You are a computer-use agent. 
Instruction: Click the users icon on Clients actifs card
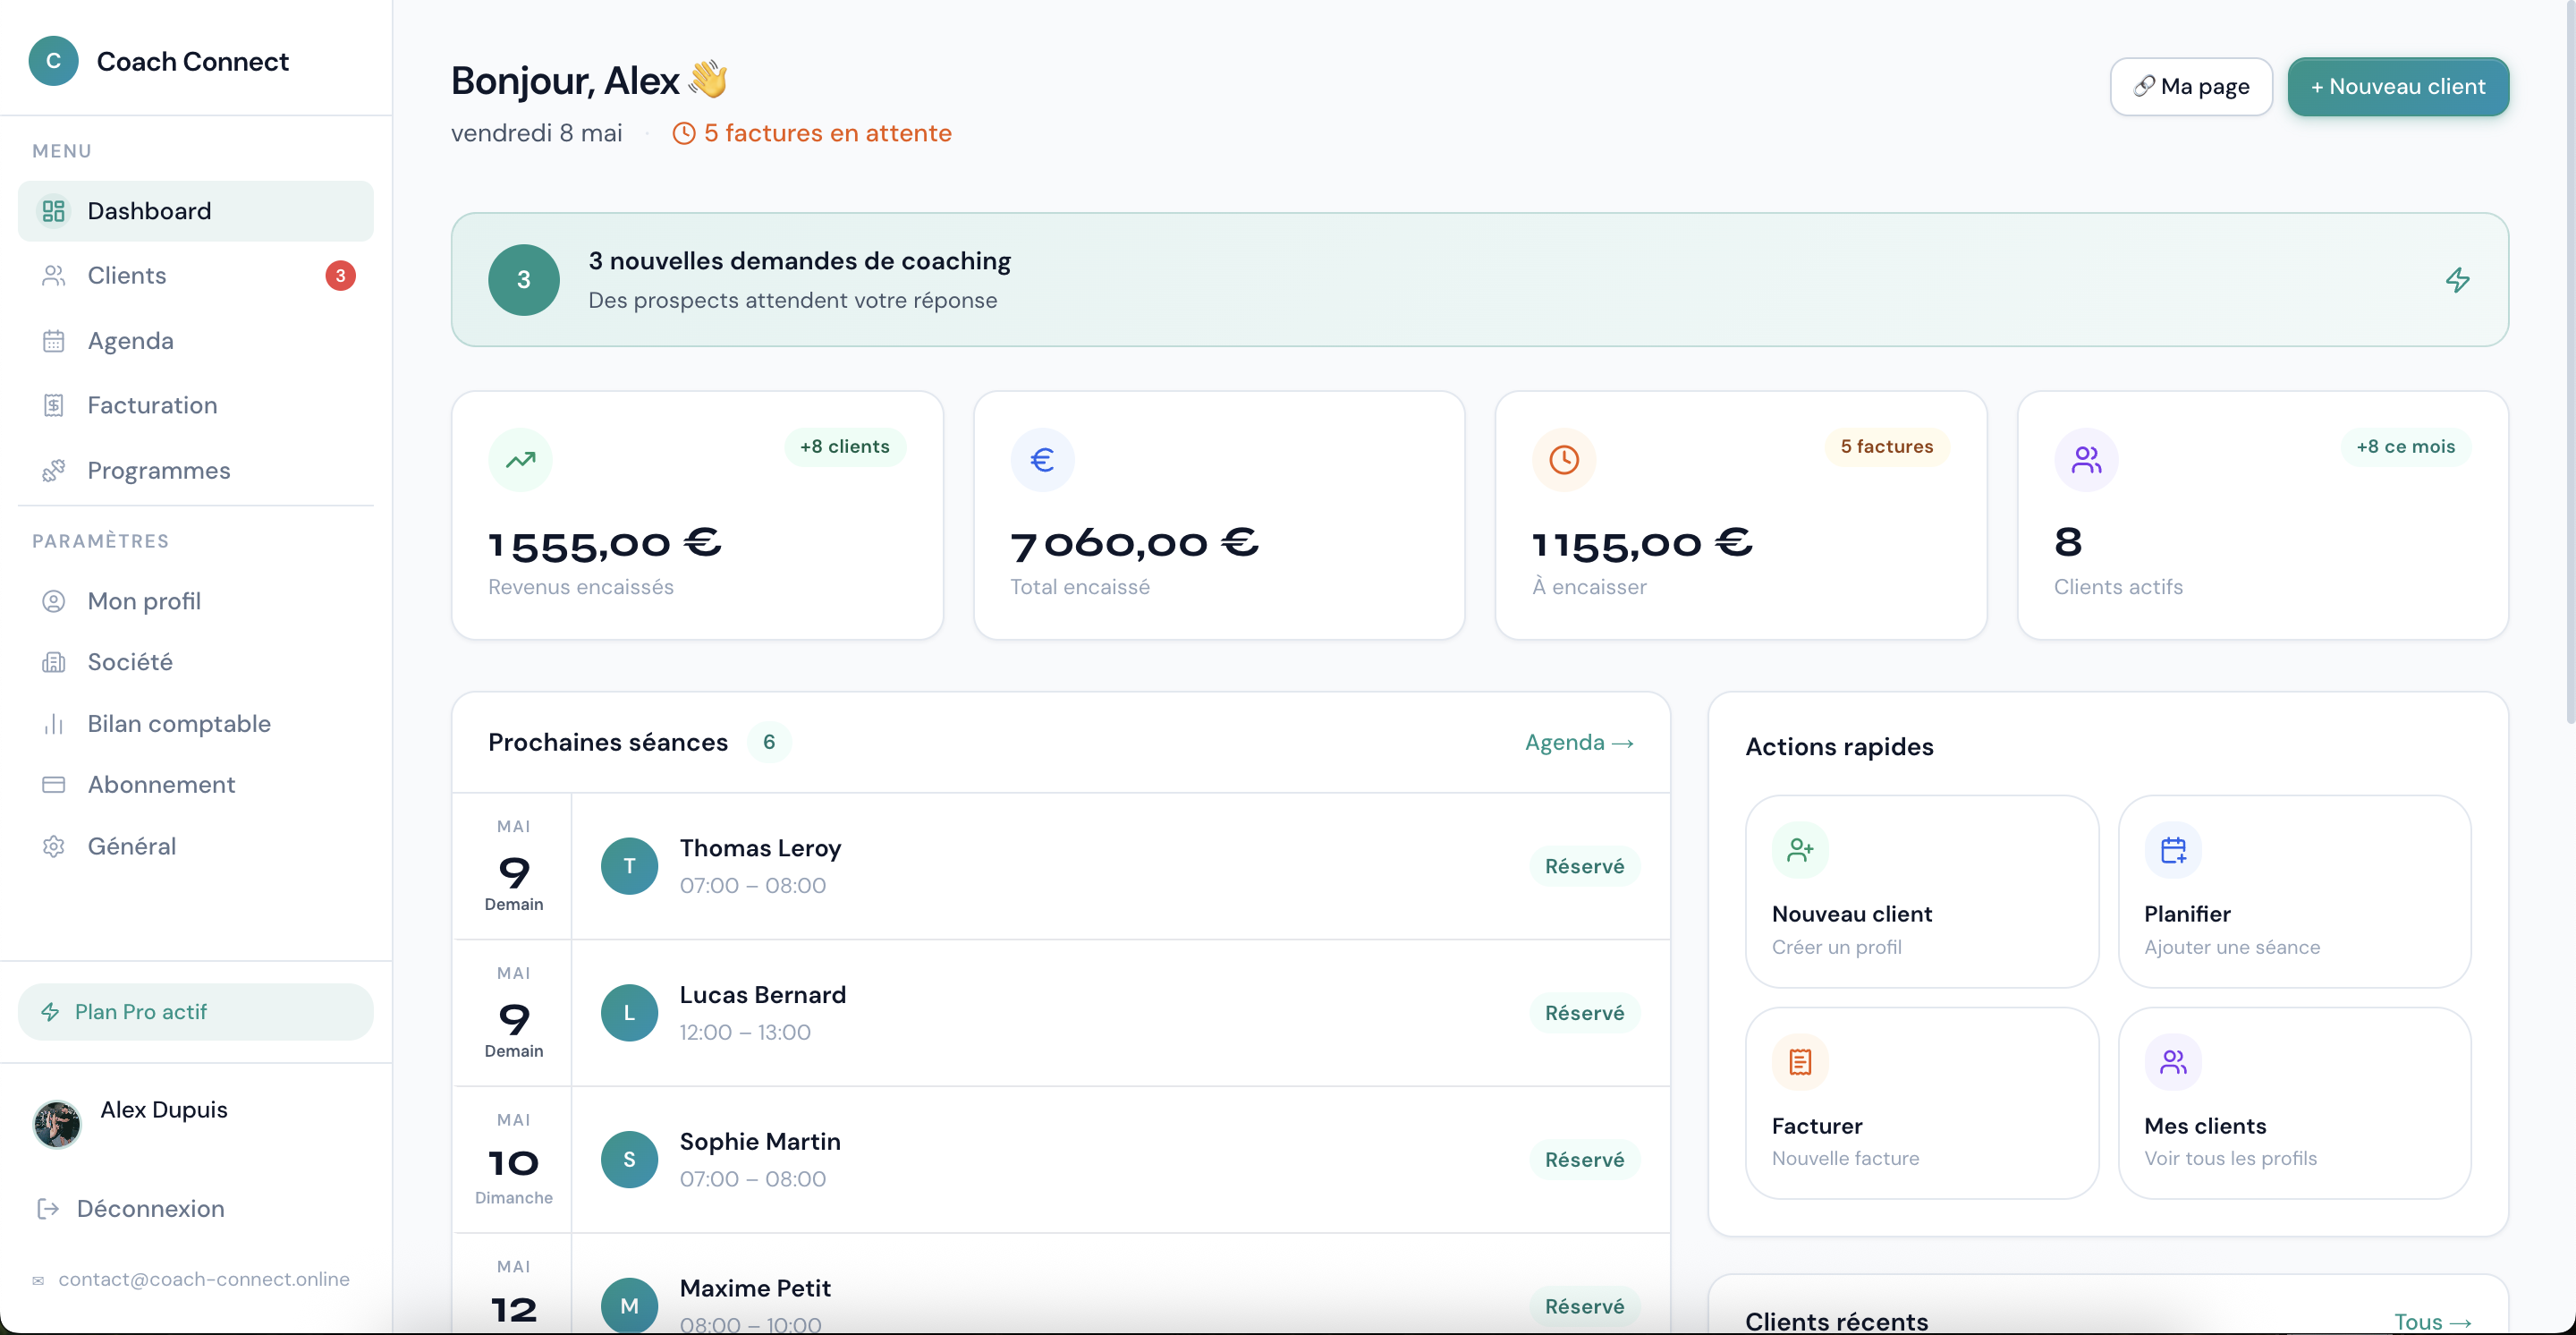(x=2086, y=460)
